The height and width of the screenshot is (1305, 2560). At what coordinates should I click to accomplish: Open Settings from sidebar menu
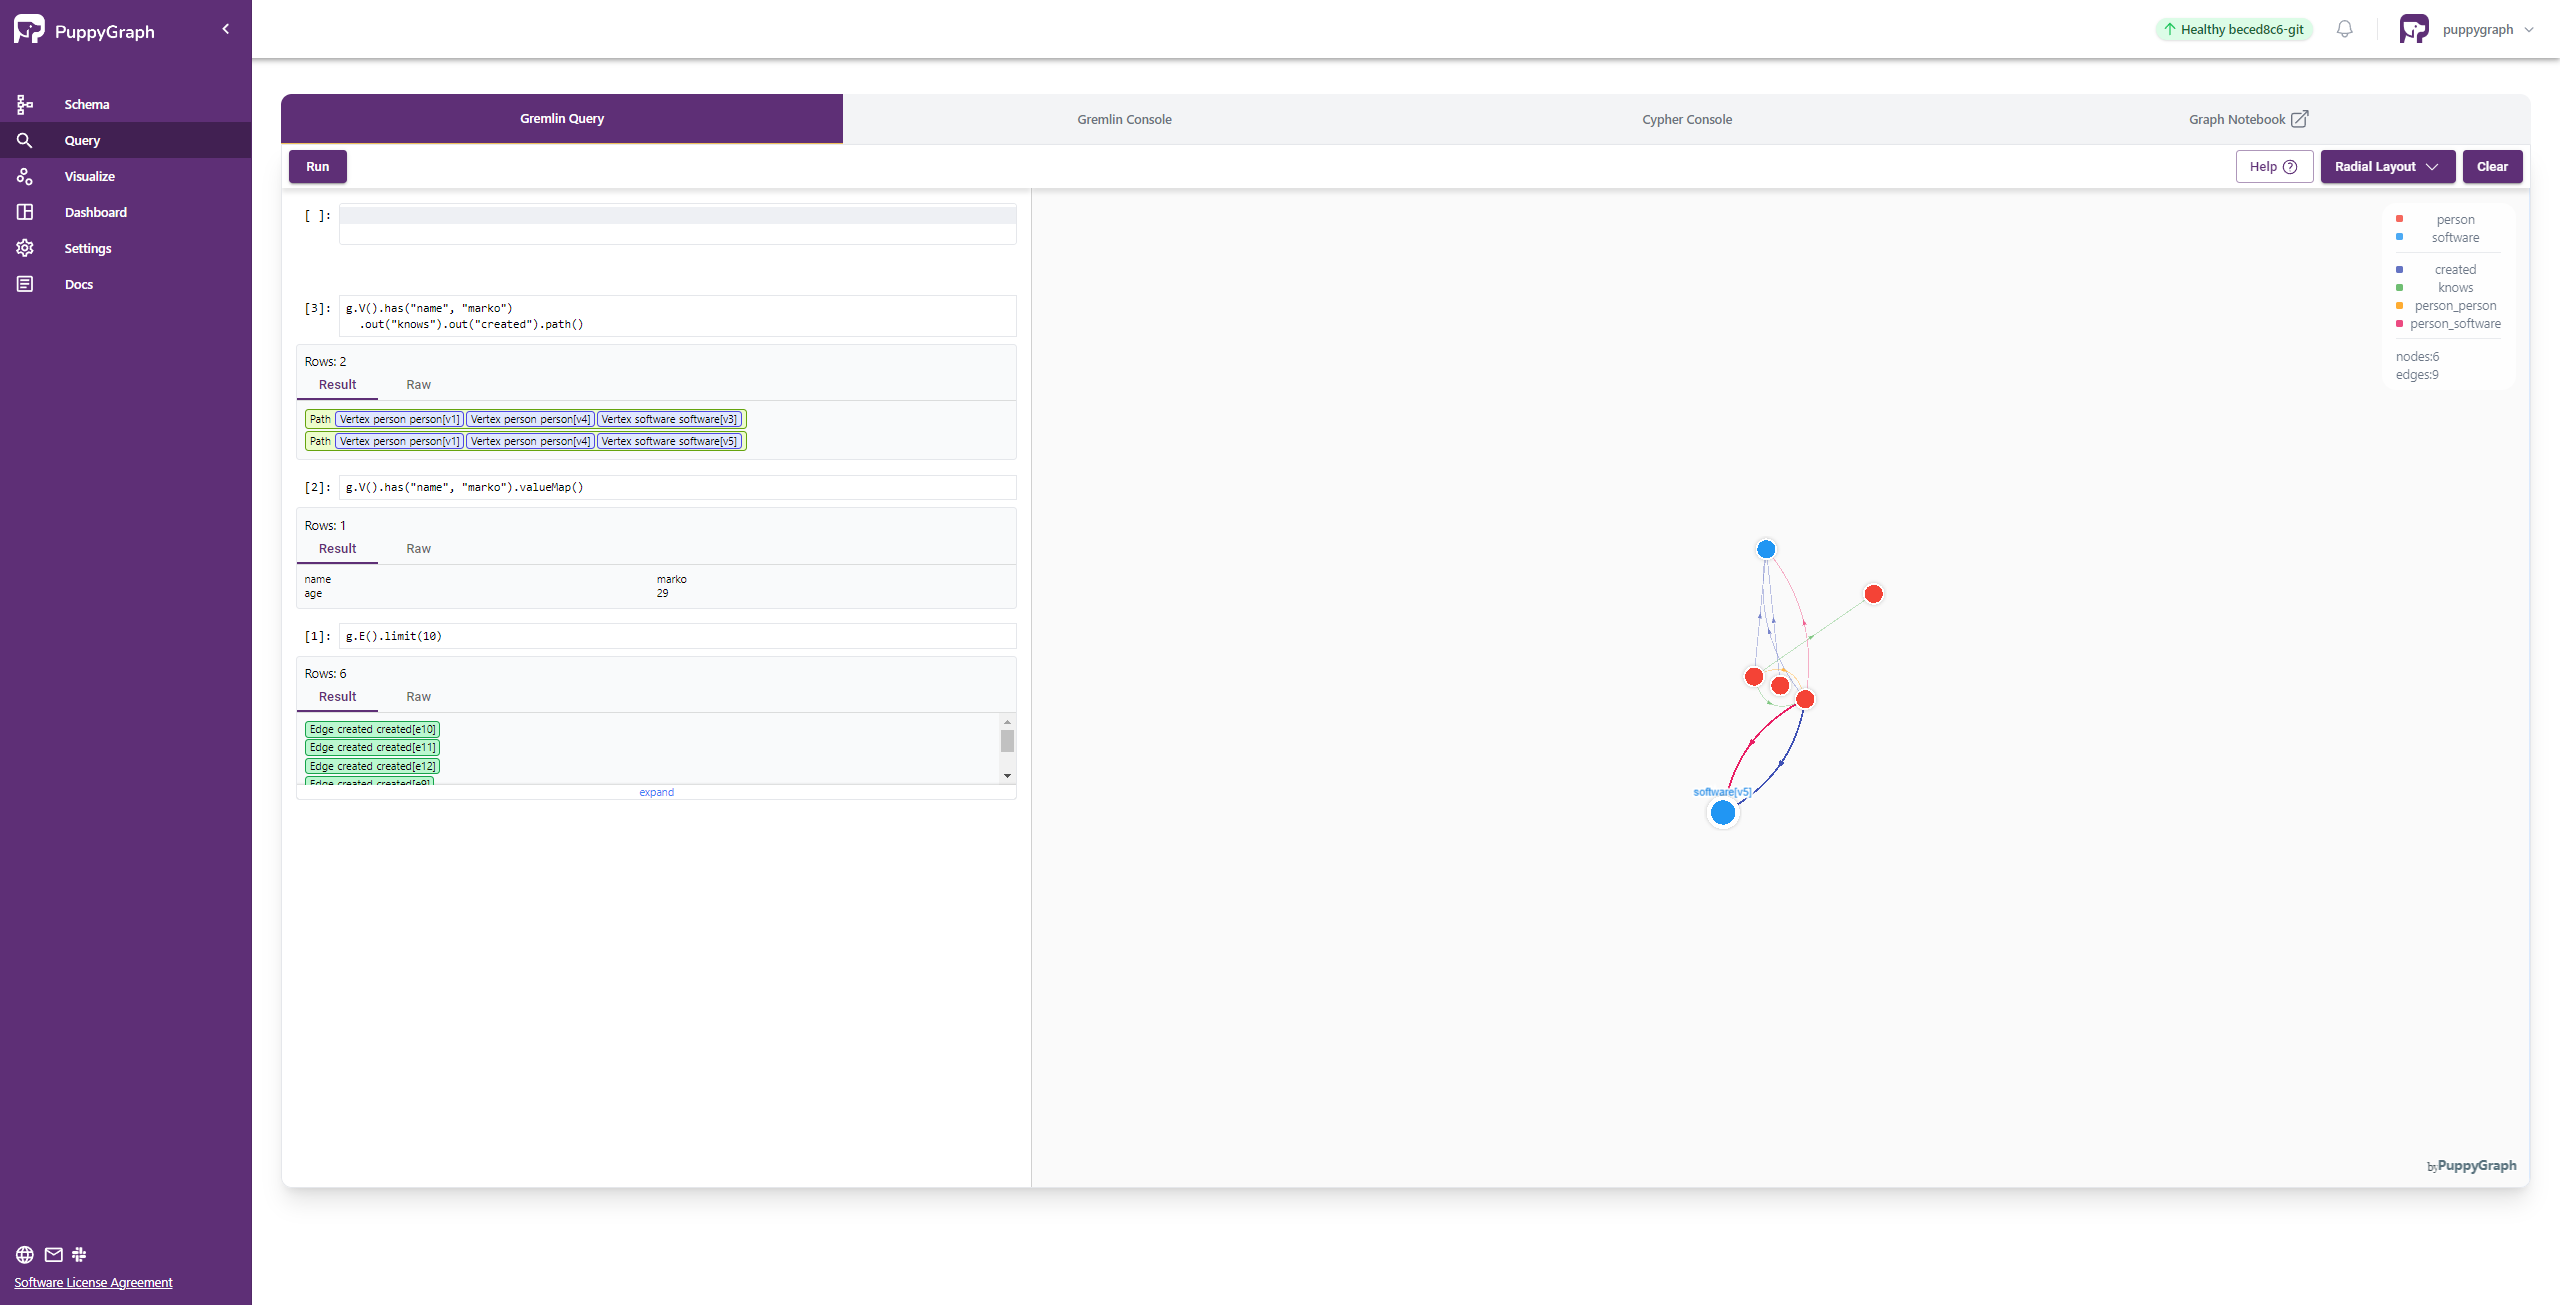[x=88, y=248]
